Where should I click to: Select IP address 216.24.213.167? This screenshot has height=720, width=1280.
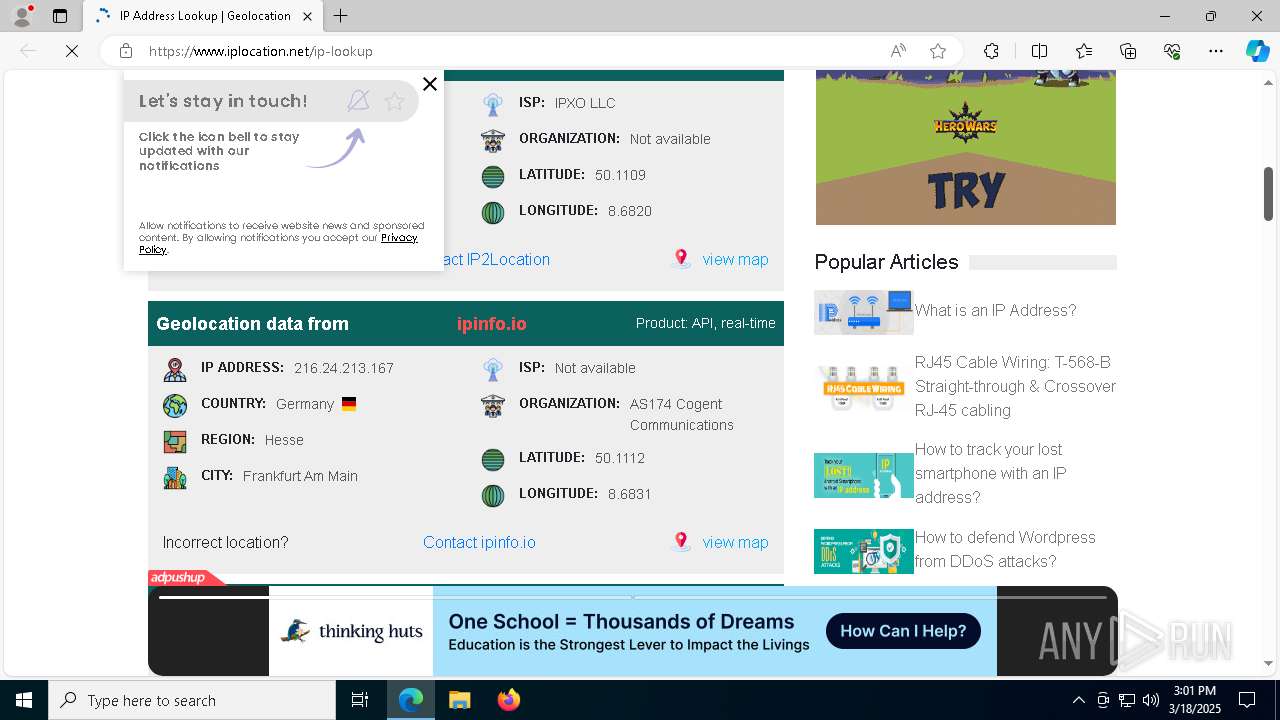(344, 368)
